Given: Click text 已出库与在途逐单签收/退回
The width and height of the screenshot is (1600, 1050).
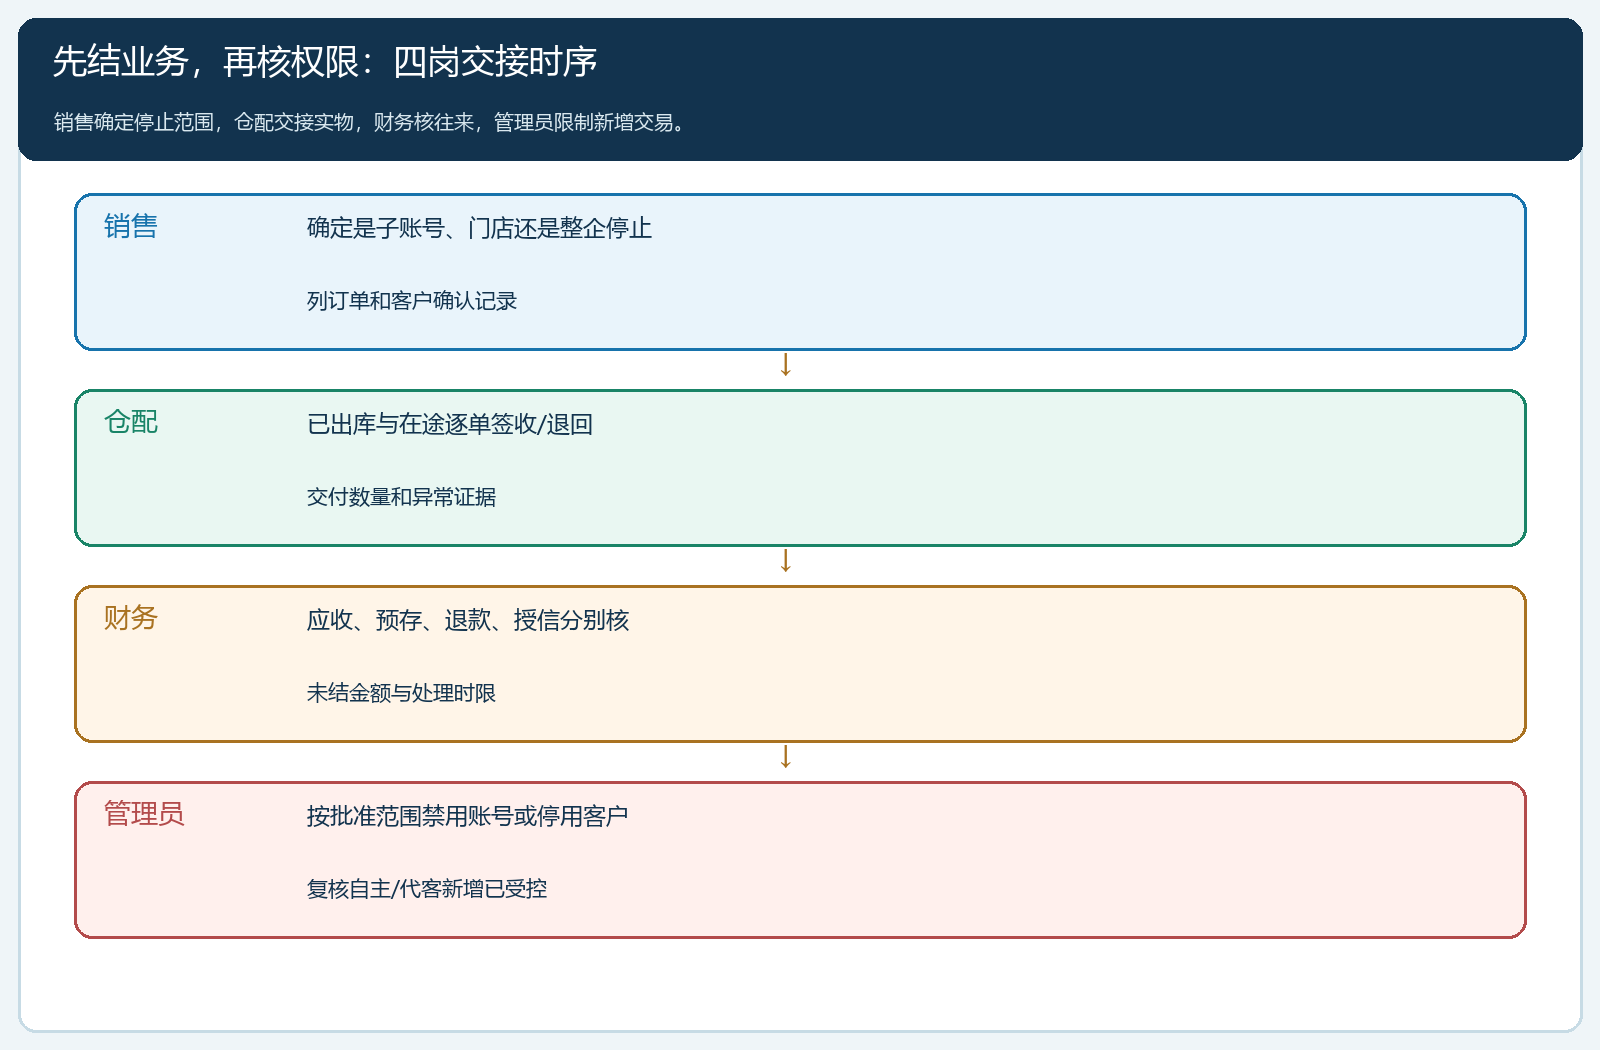Looking at the screenshot, I should [x=450, y=424].
